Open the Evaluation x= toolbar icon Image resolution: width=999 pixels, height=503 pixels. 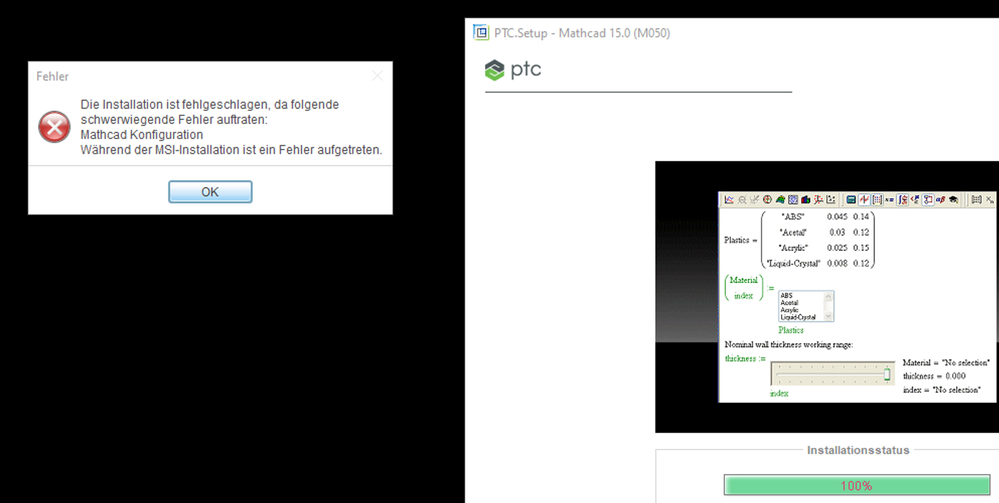889,200
